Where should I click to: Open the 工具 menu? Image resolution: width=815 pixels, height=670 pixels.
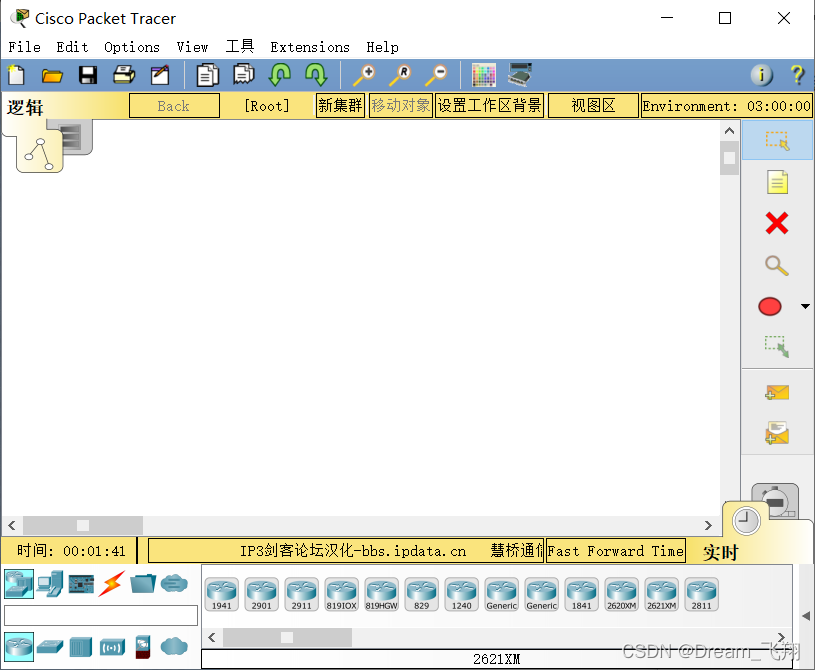coord(240,46)
